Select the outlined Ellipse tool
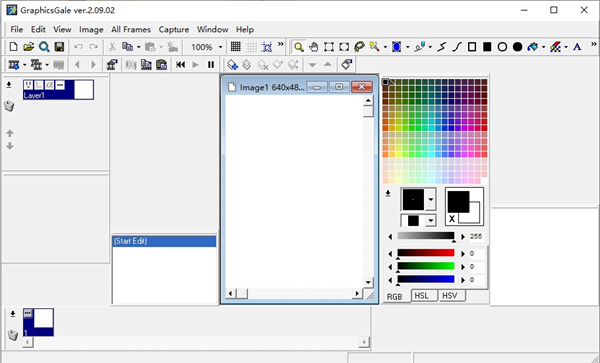600x363 pixels. (x=502, y=47)
